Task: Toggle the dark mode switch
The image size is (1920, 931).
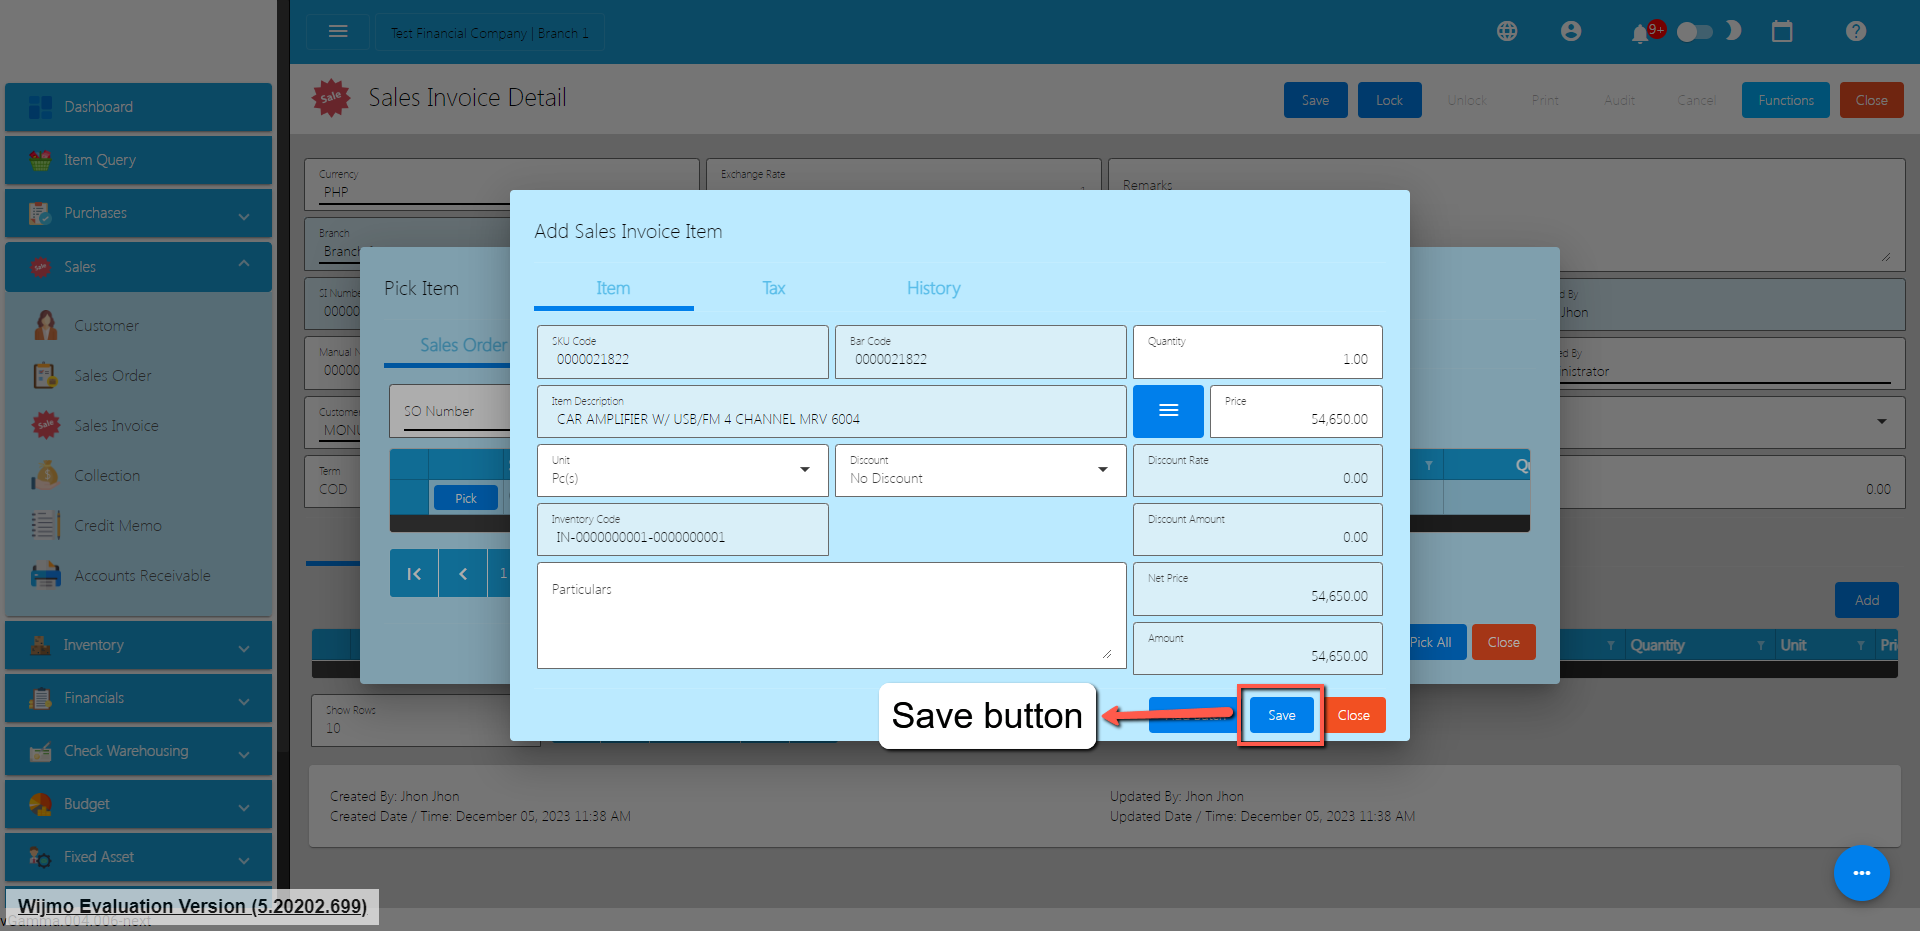Action: pyautogui.click(x=1695, y=32)
